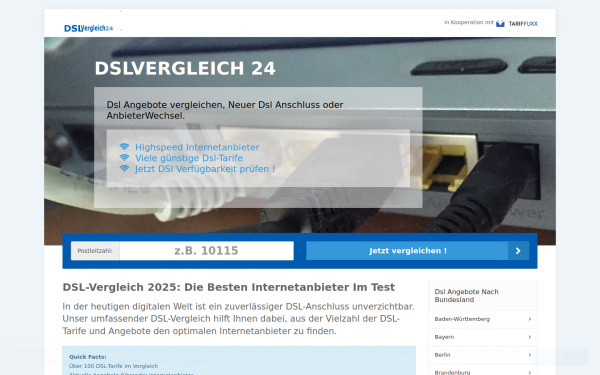Click the Über 100 DSL-Tarife im Vergleich line
The height and width of the screenshot is (375, 600).
click(x=113, y=366)
